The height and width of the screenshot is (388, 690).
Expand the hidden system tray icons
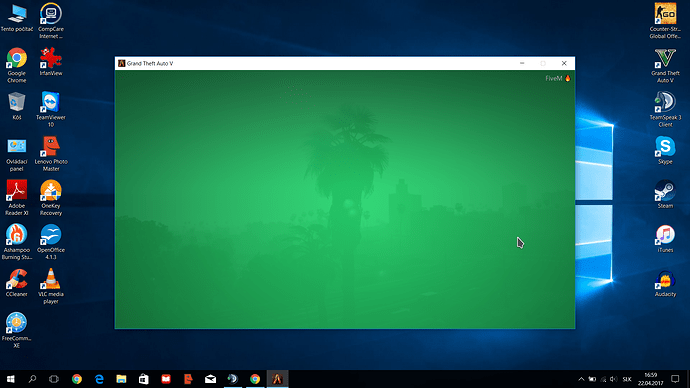581,379
